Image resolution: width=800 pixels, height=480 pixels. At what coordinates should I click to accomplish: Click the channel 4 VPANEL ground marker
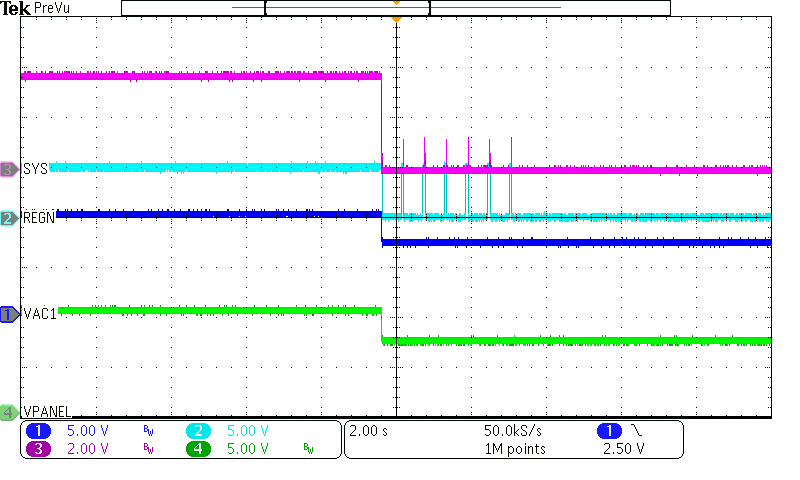[x=9, y=411]
